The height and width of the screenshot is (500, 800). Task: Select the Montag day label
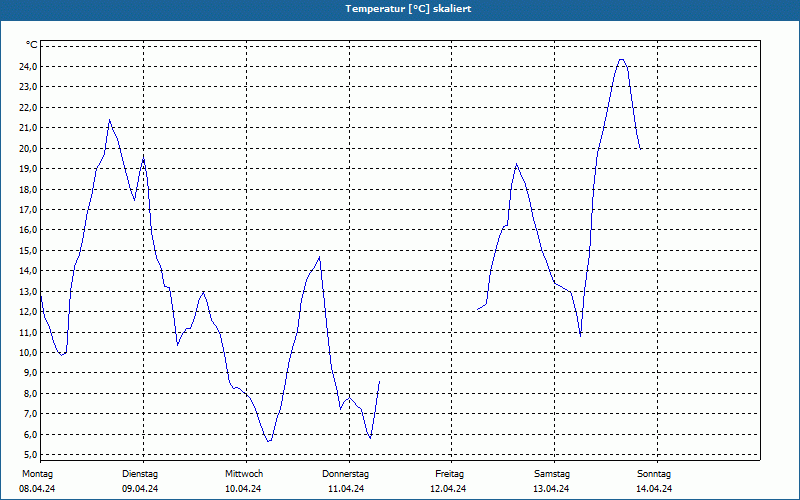click(37, 474)
